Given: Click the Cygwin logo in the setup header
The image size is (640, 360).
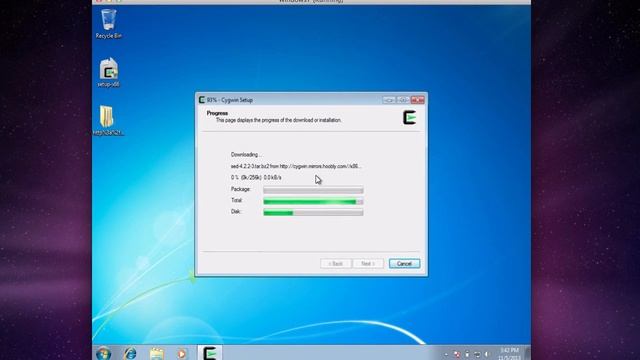Looking at the screenshot, I should click(x=409, y=118).
